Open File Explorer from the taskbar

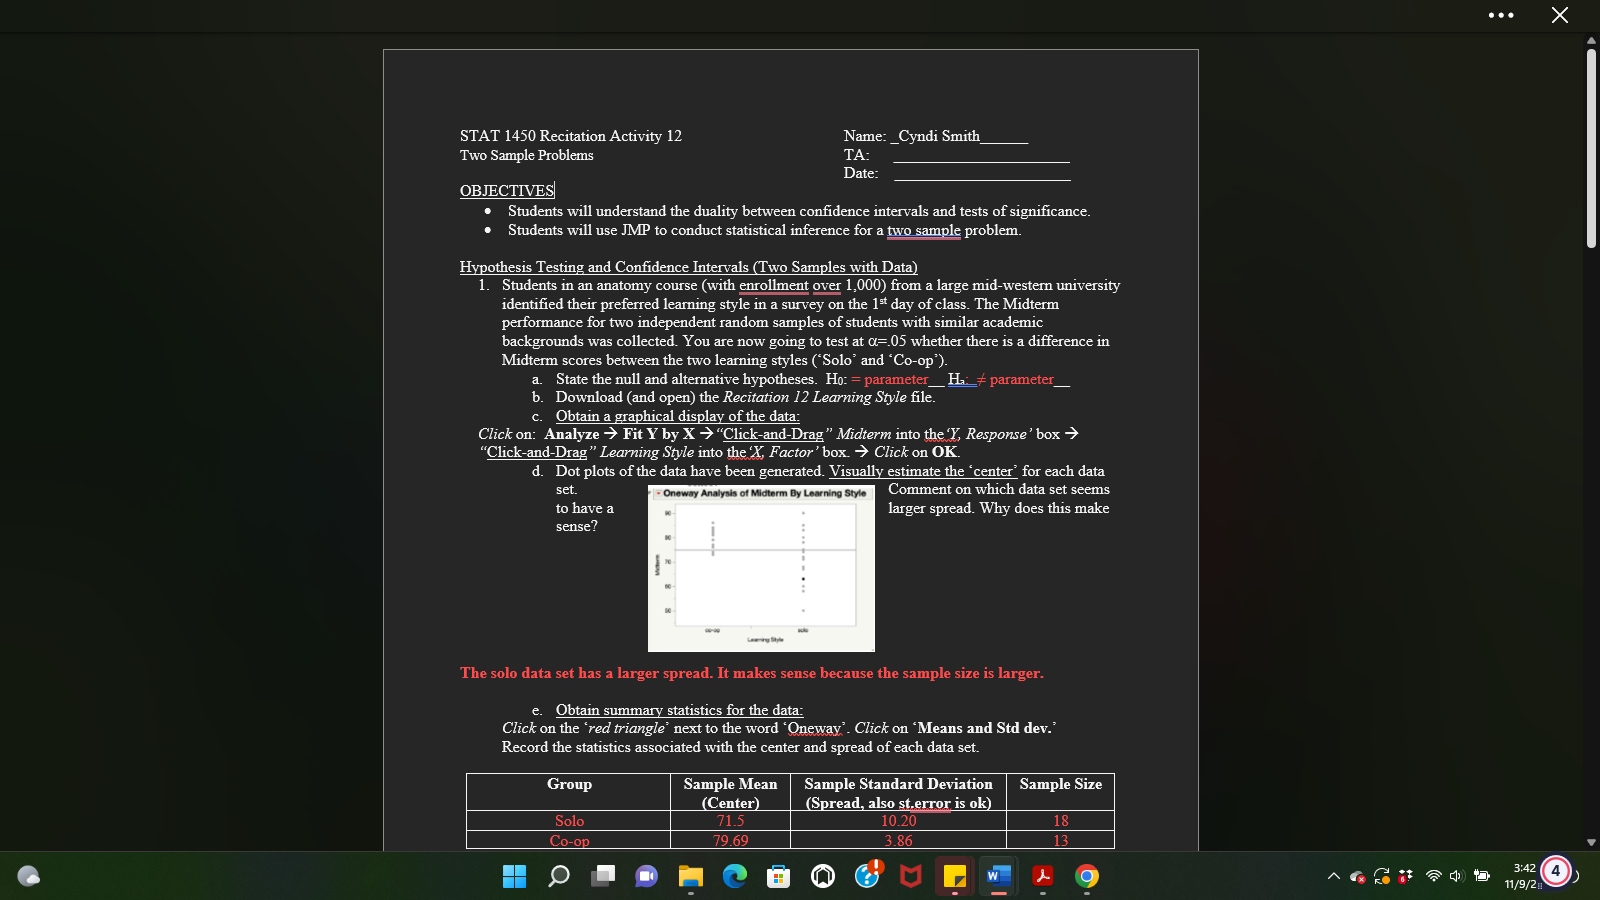click(x=691, y=876)
